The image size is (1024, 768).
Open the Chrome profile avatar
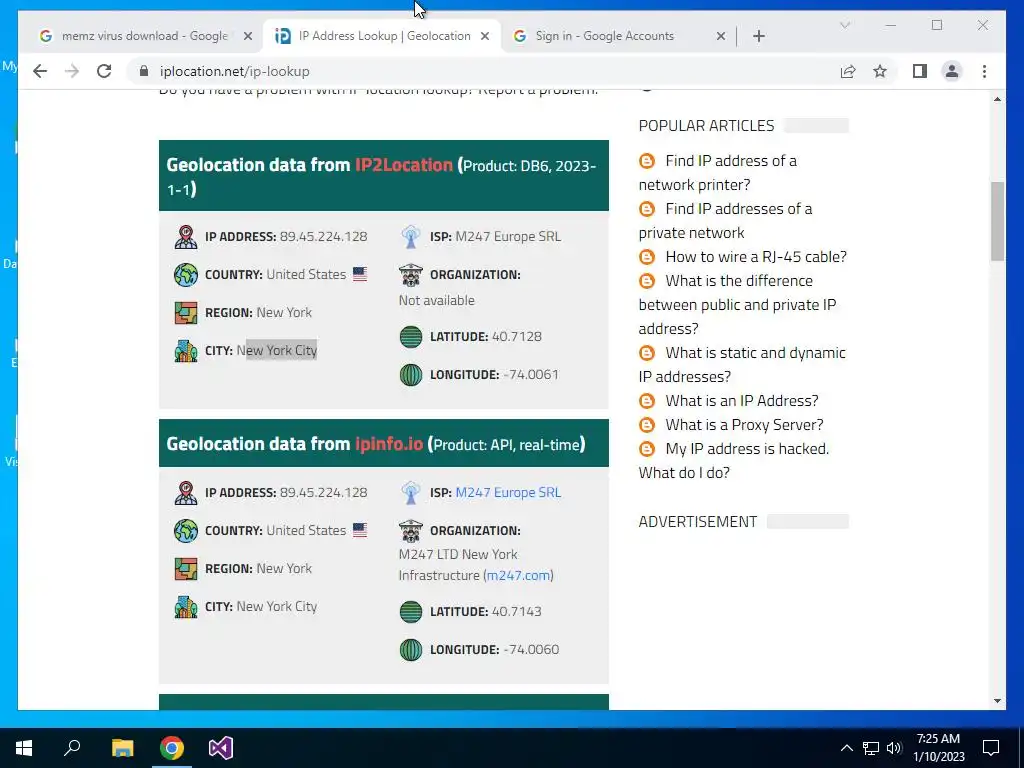[952, 71]
